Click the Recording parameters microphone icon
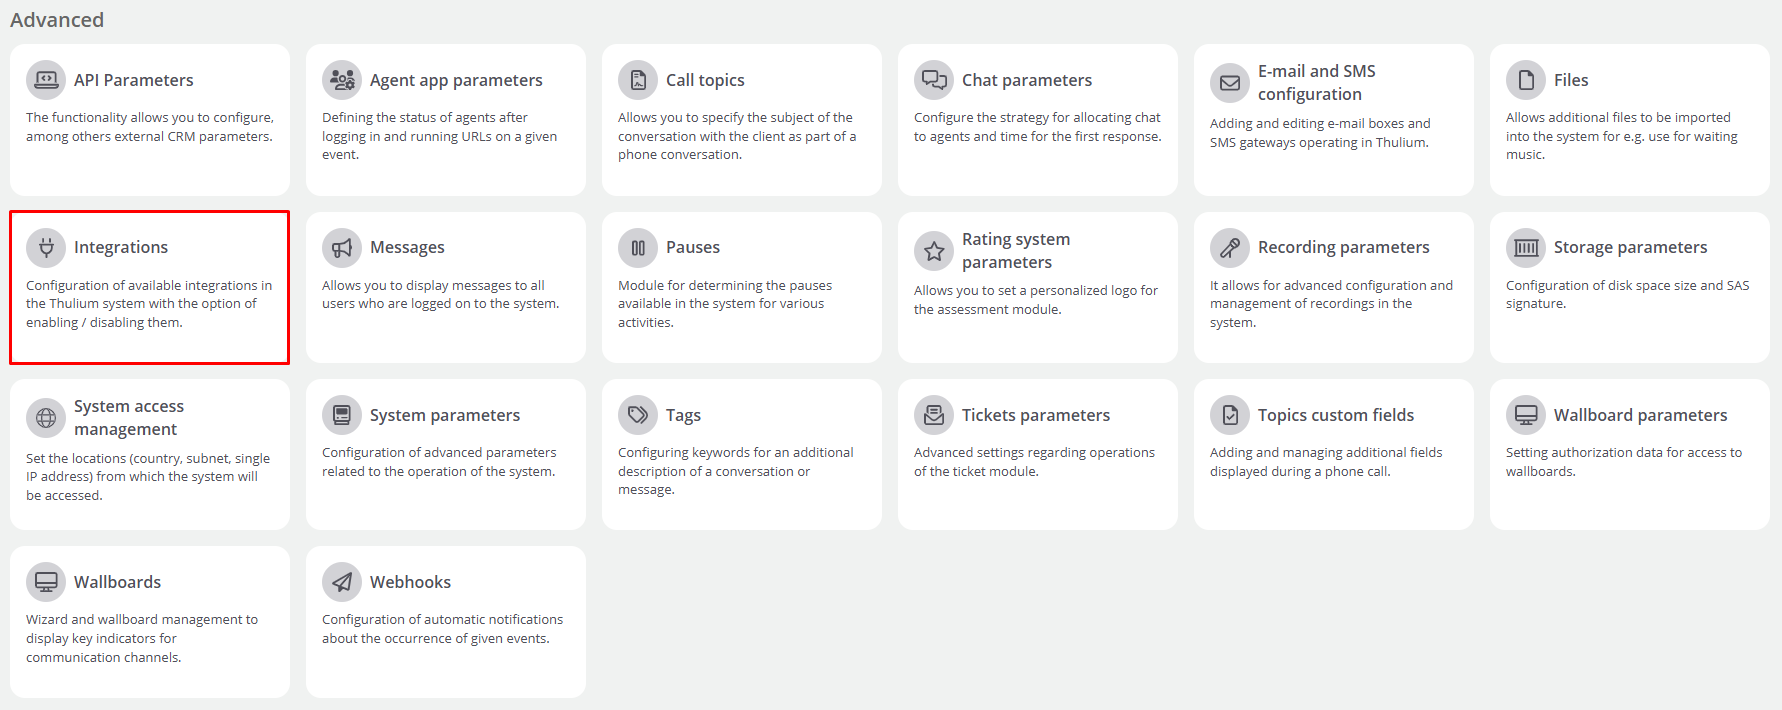 1230,248
